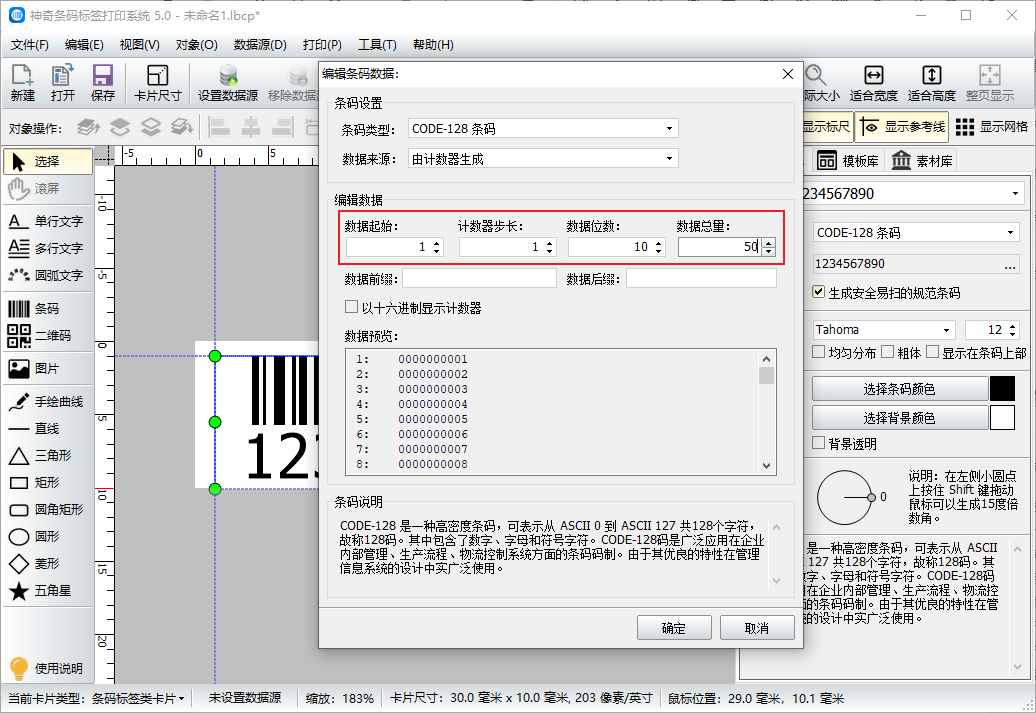Select the 圆角矩形 rounded rectangle tool
Viewport: 1036px width, 713px height.
tap(48, 510)
